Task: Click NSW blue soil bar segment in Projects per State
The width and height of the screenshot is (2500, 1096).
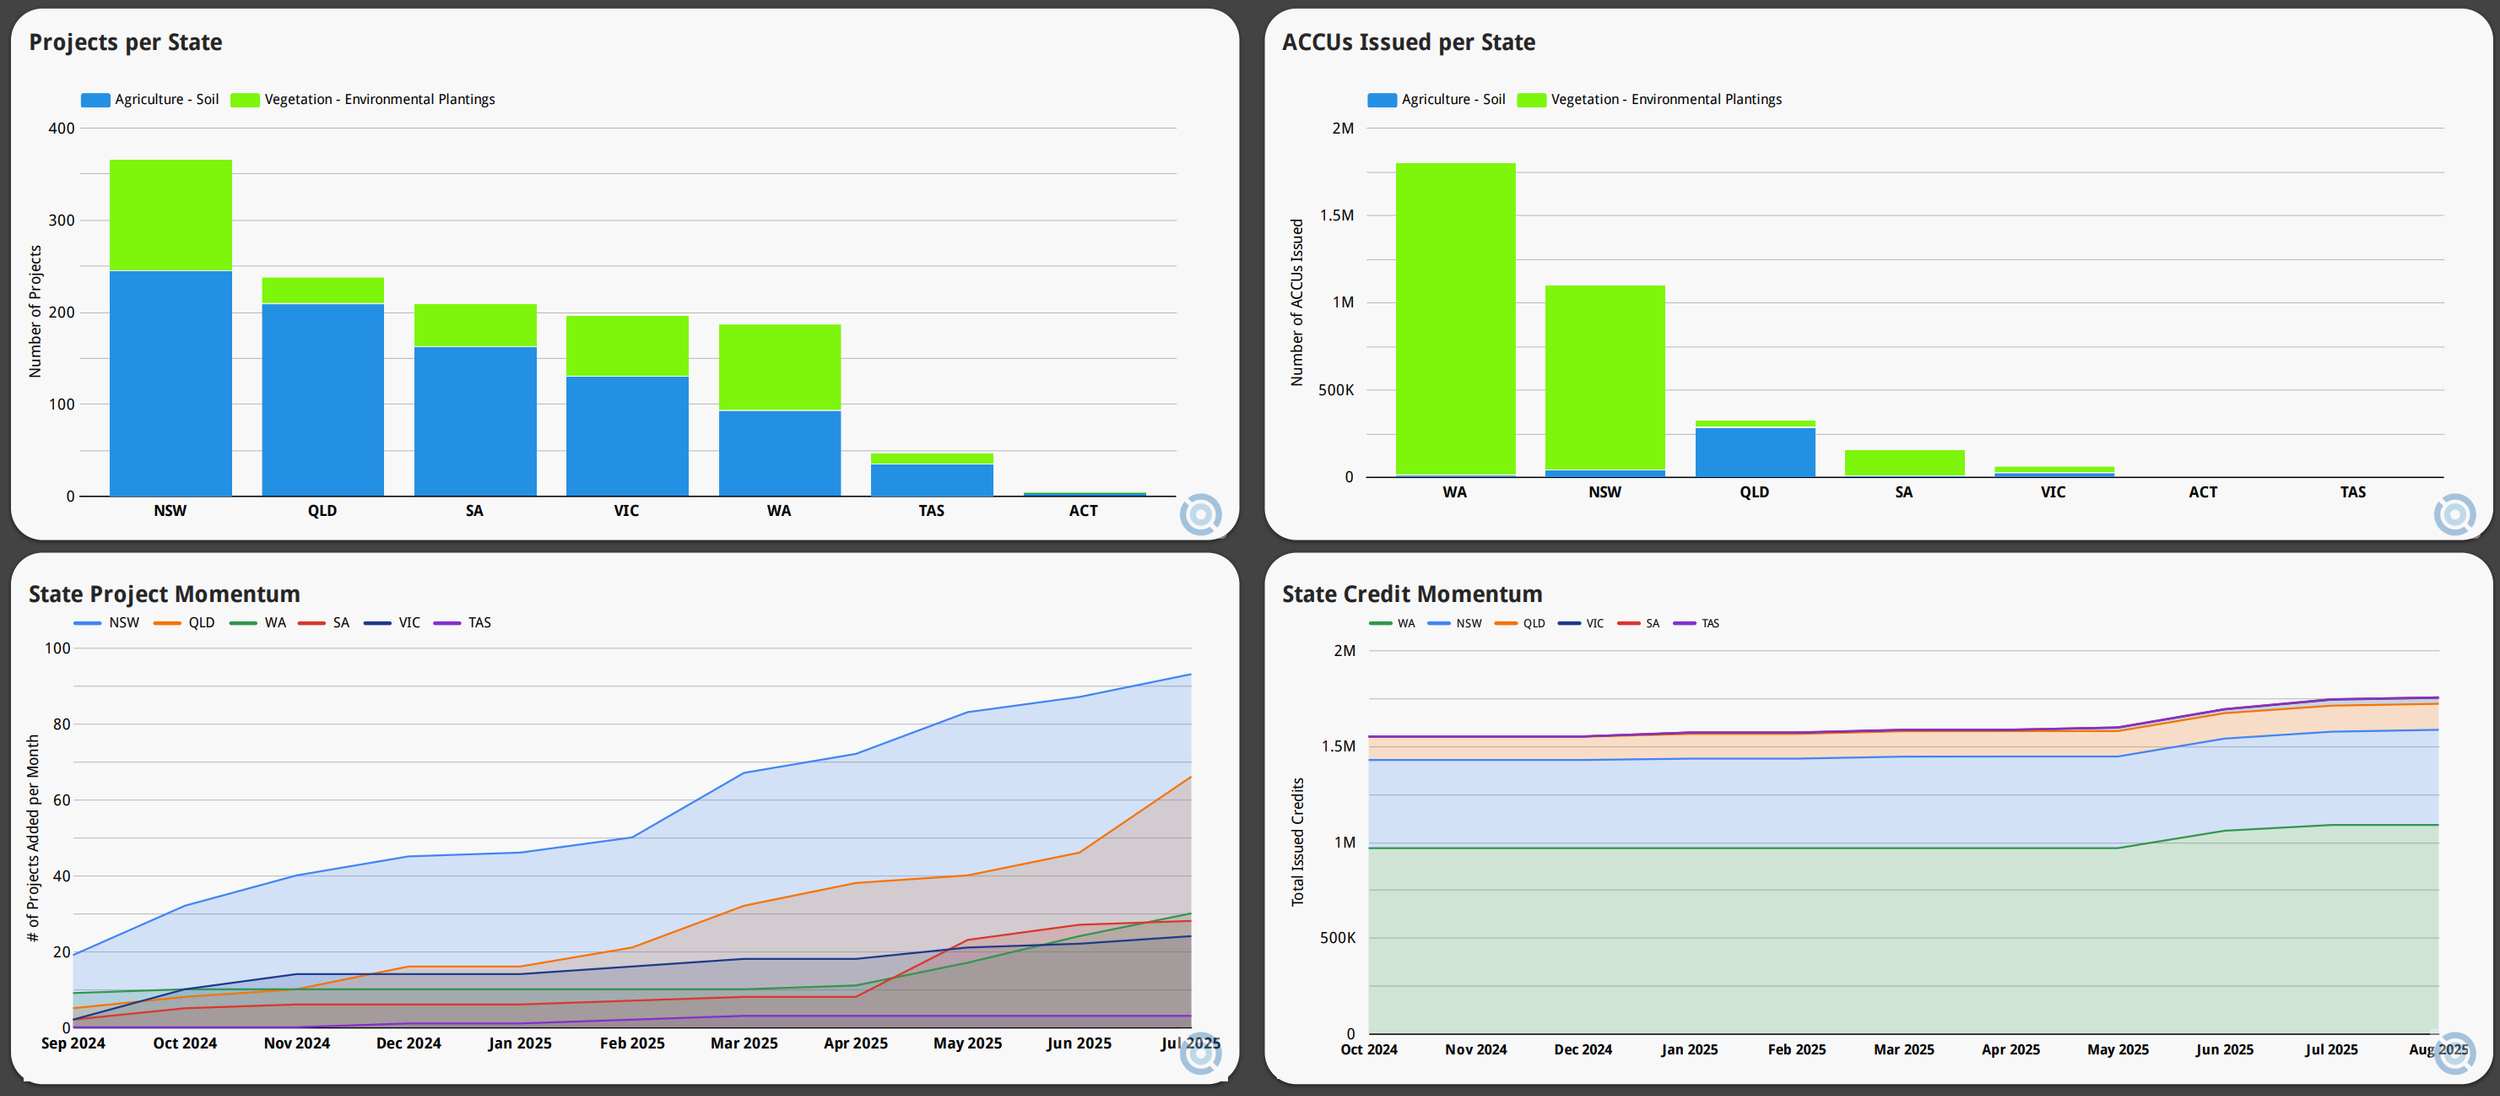Action: click(x=171, y=384)
